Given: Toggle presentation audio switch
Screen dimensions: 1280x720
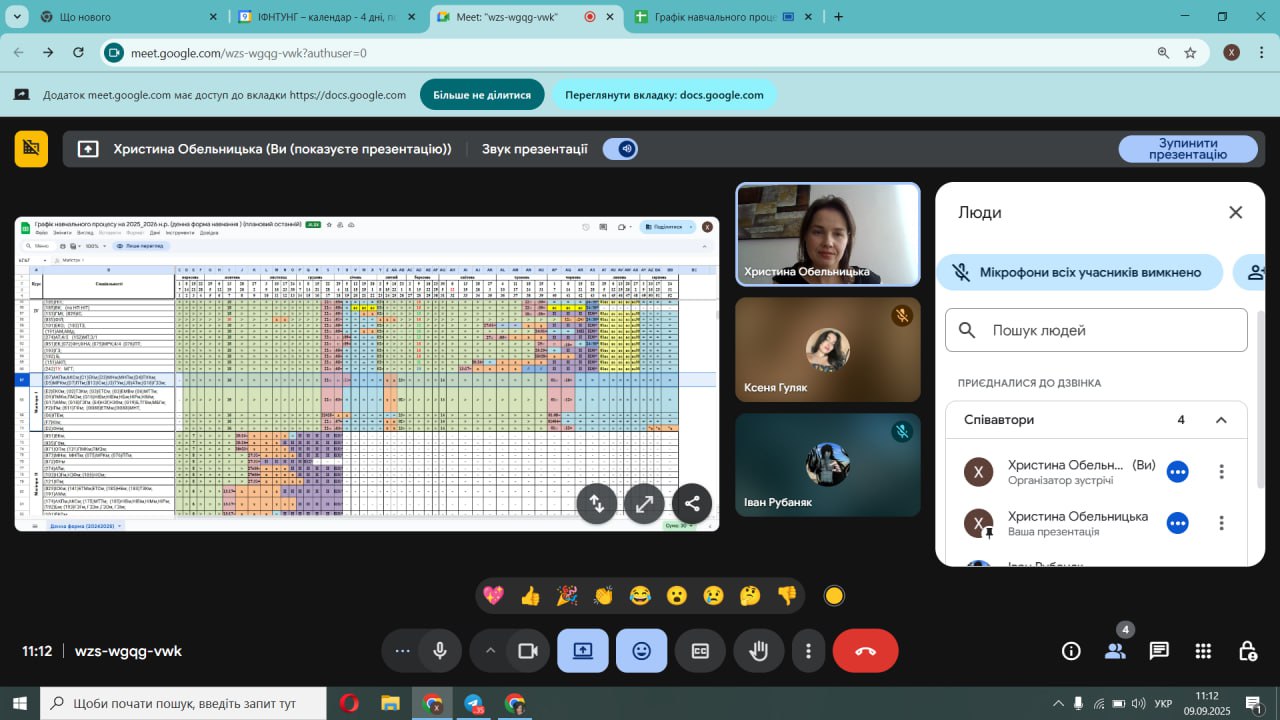Looking at the screenshot, I should point(620,149).
